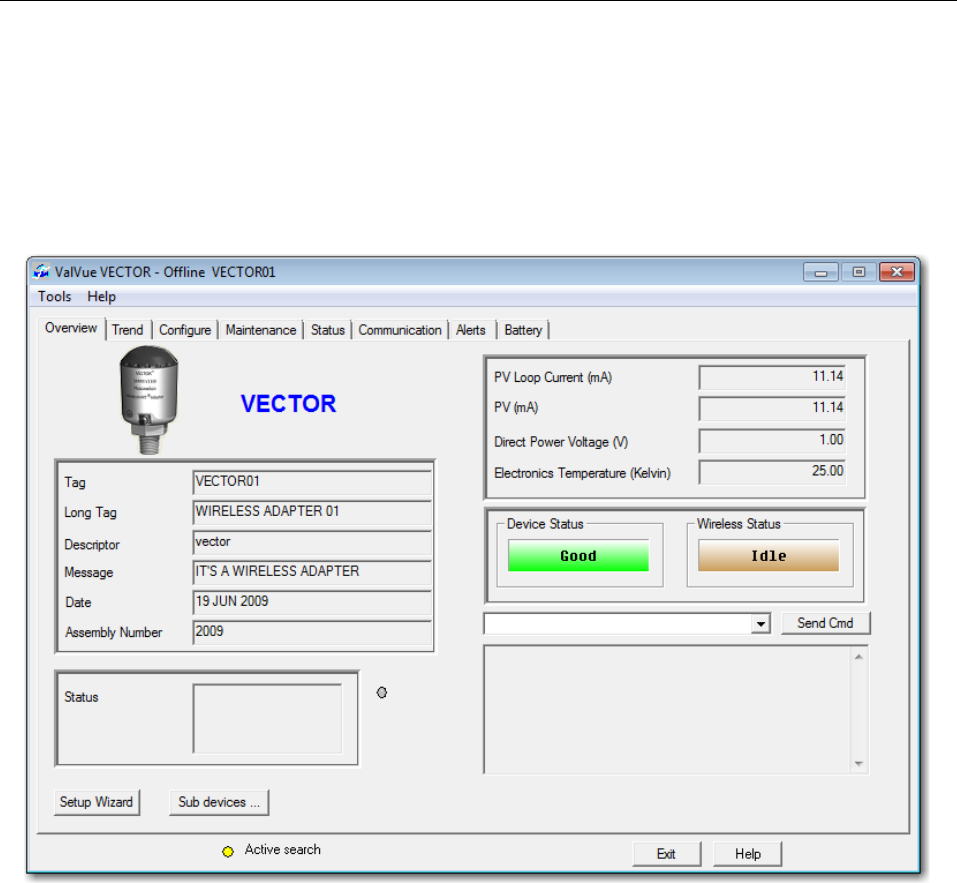The height and width of the screenshot is (883, 957).
Task: Click the Device Status group label
Action: pyautogui.click(x=545, y=524)
